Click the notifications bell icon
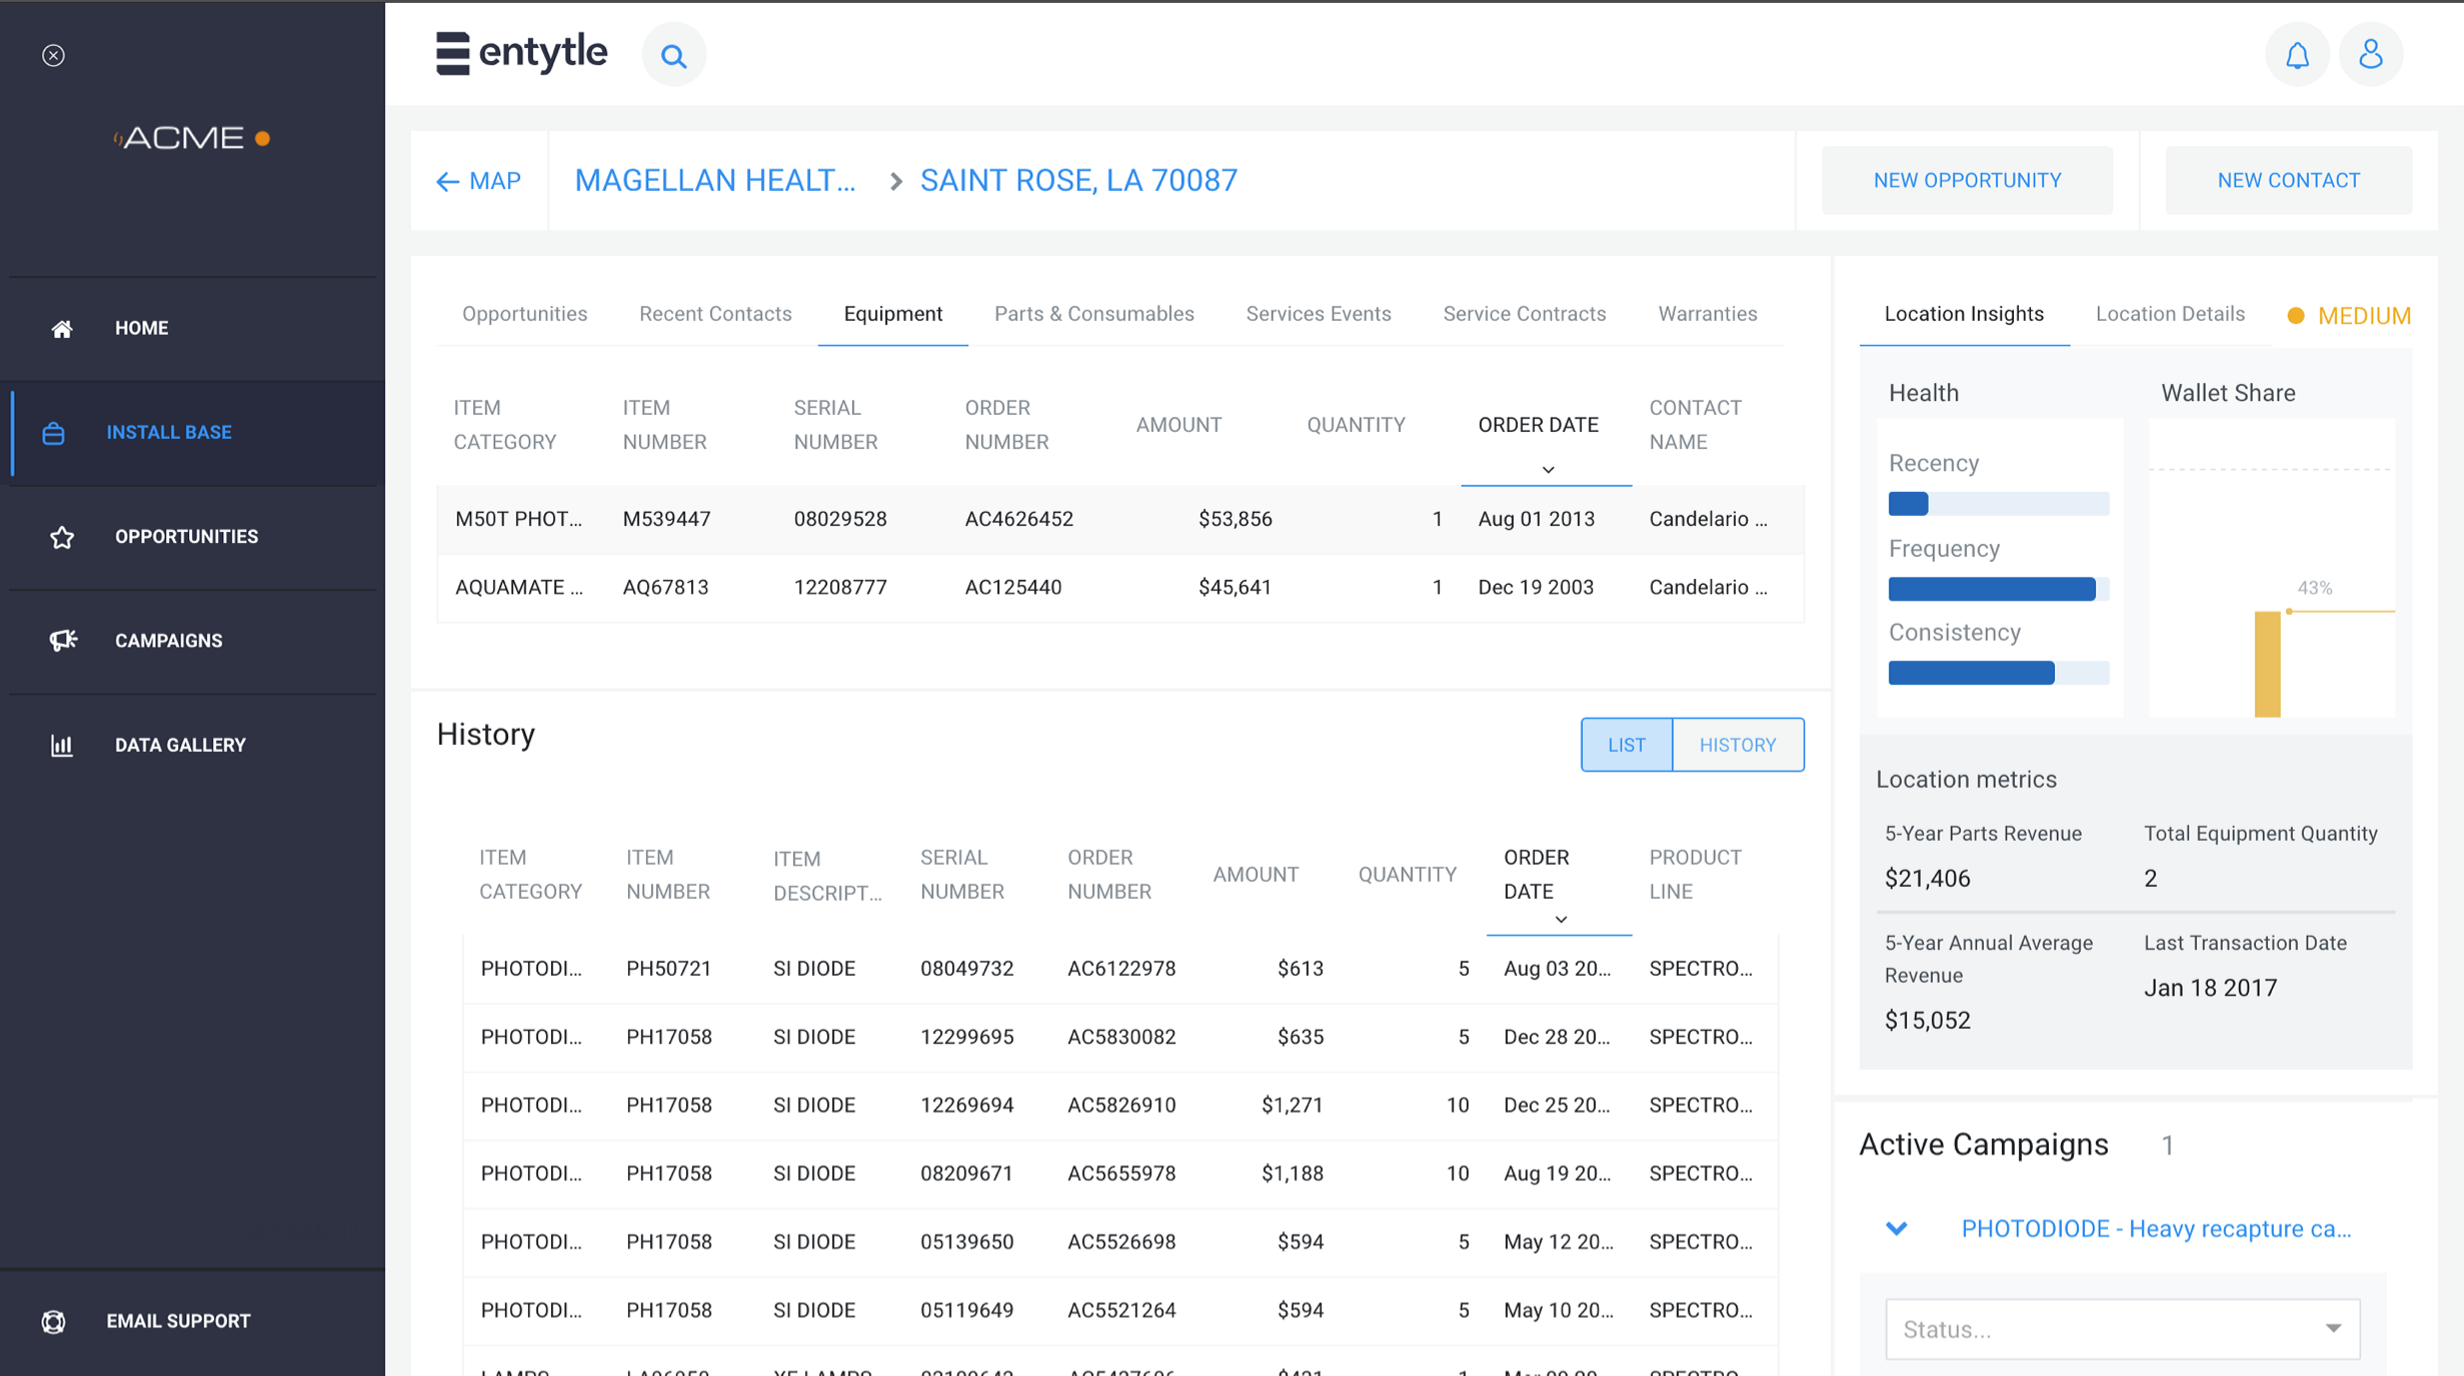Screen dimensions: 2464x1376 point(2296,52)
